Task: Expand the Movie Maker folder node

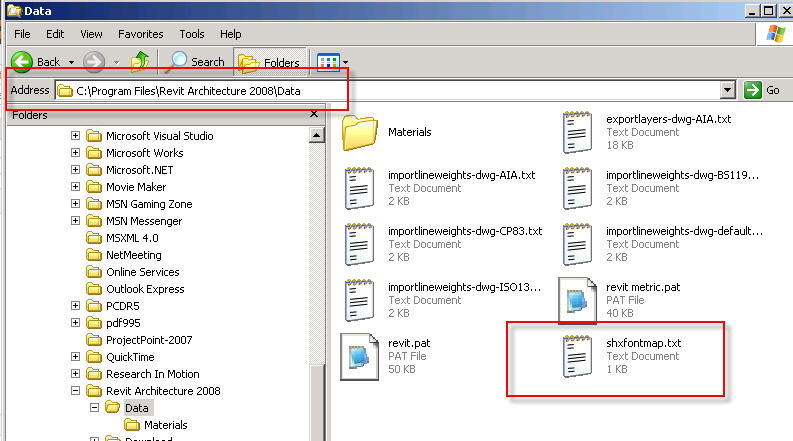Action: pos(75,187)
